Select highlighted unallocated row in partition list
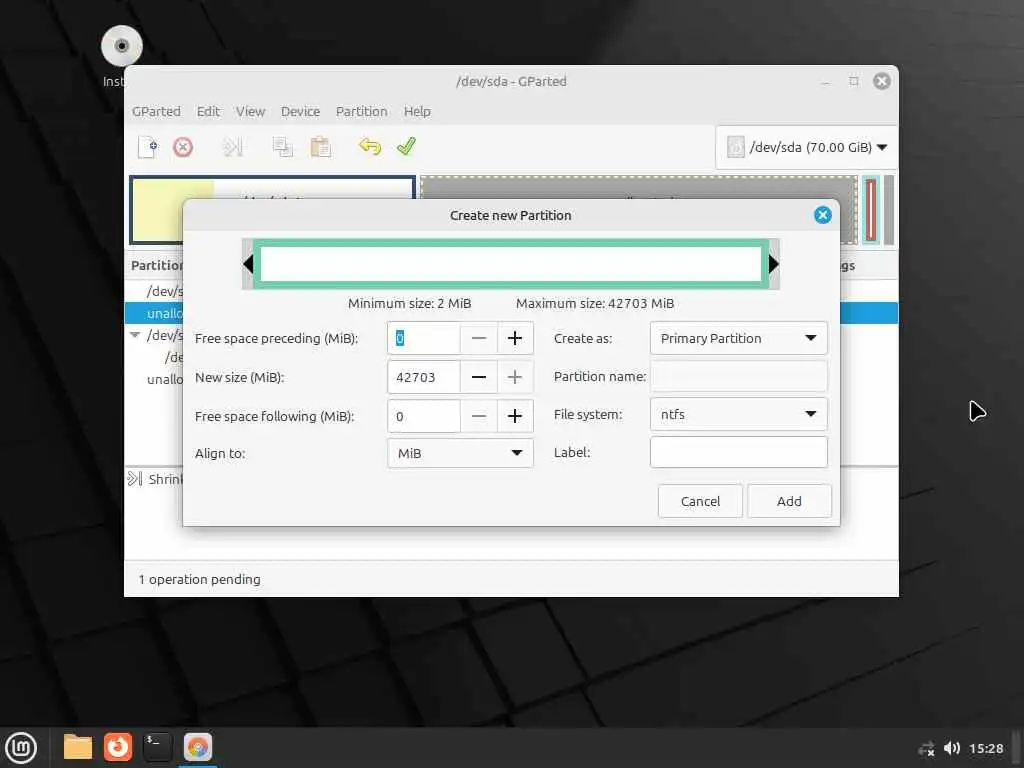 [154, 313]
